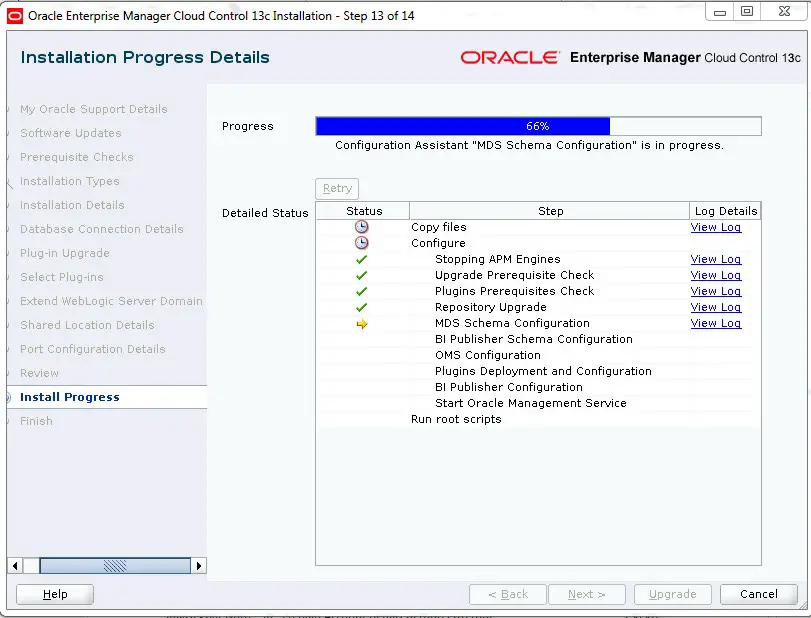This screenshot has height=618, width=811.
Task: Select Plug-in Upgrade step
Action: tap(65, 253)
